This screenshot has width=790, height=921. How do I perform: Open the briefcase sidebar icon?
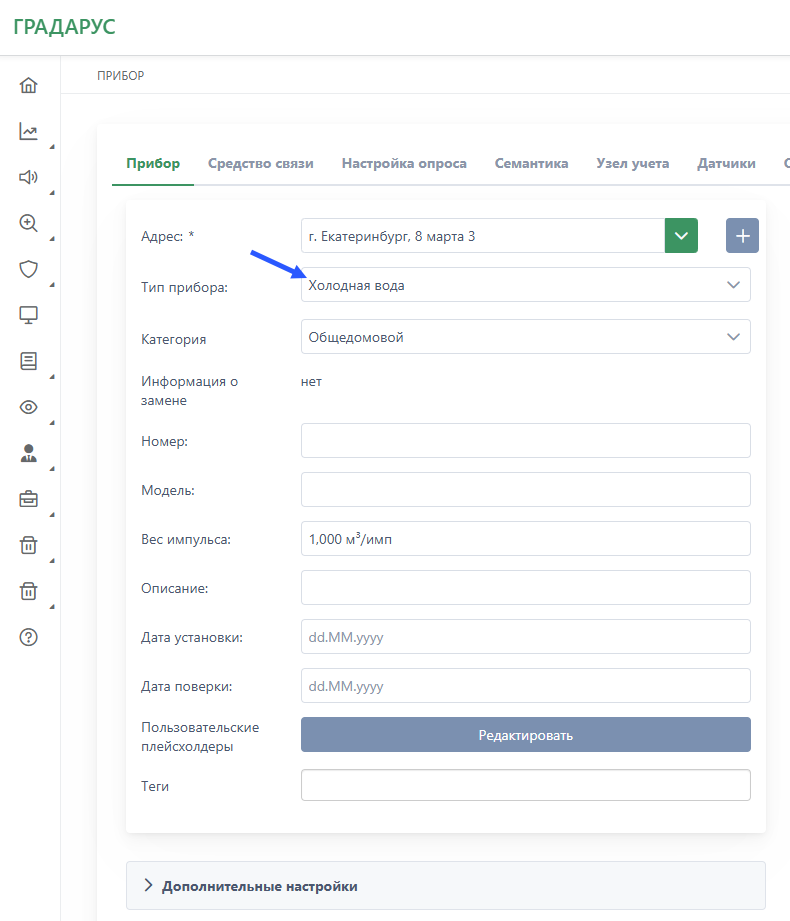(x=28, y=499)
